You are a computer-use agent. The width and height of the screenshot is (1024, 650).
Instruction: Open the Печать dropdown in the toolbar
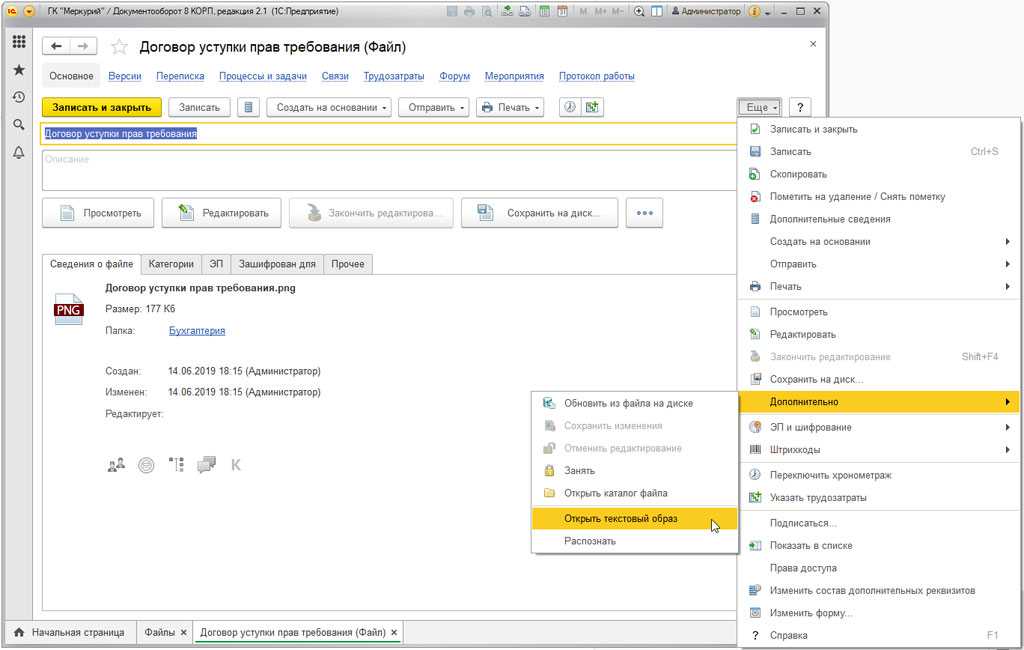pyautogui.click(x=510, y=108)
